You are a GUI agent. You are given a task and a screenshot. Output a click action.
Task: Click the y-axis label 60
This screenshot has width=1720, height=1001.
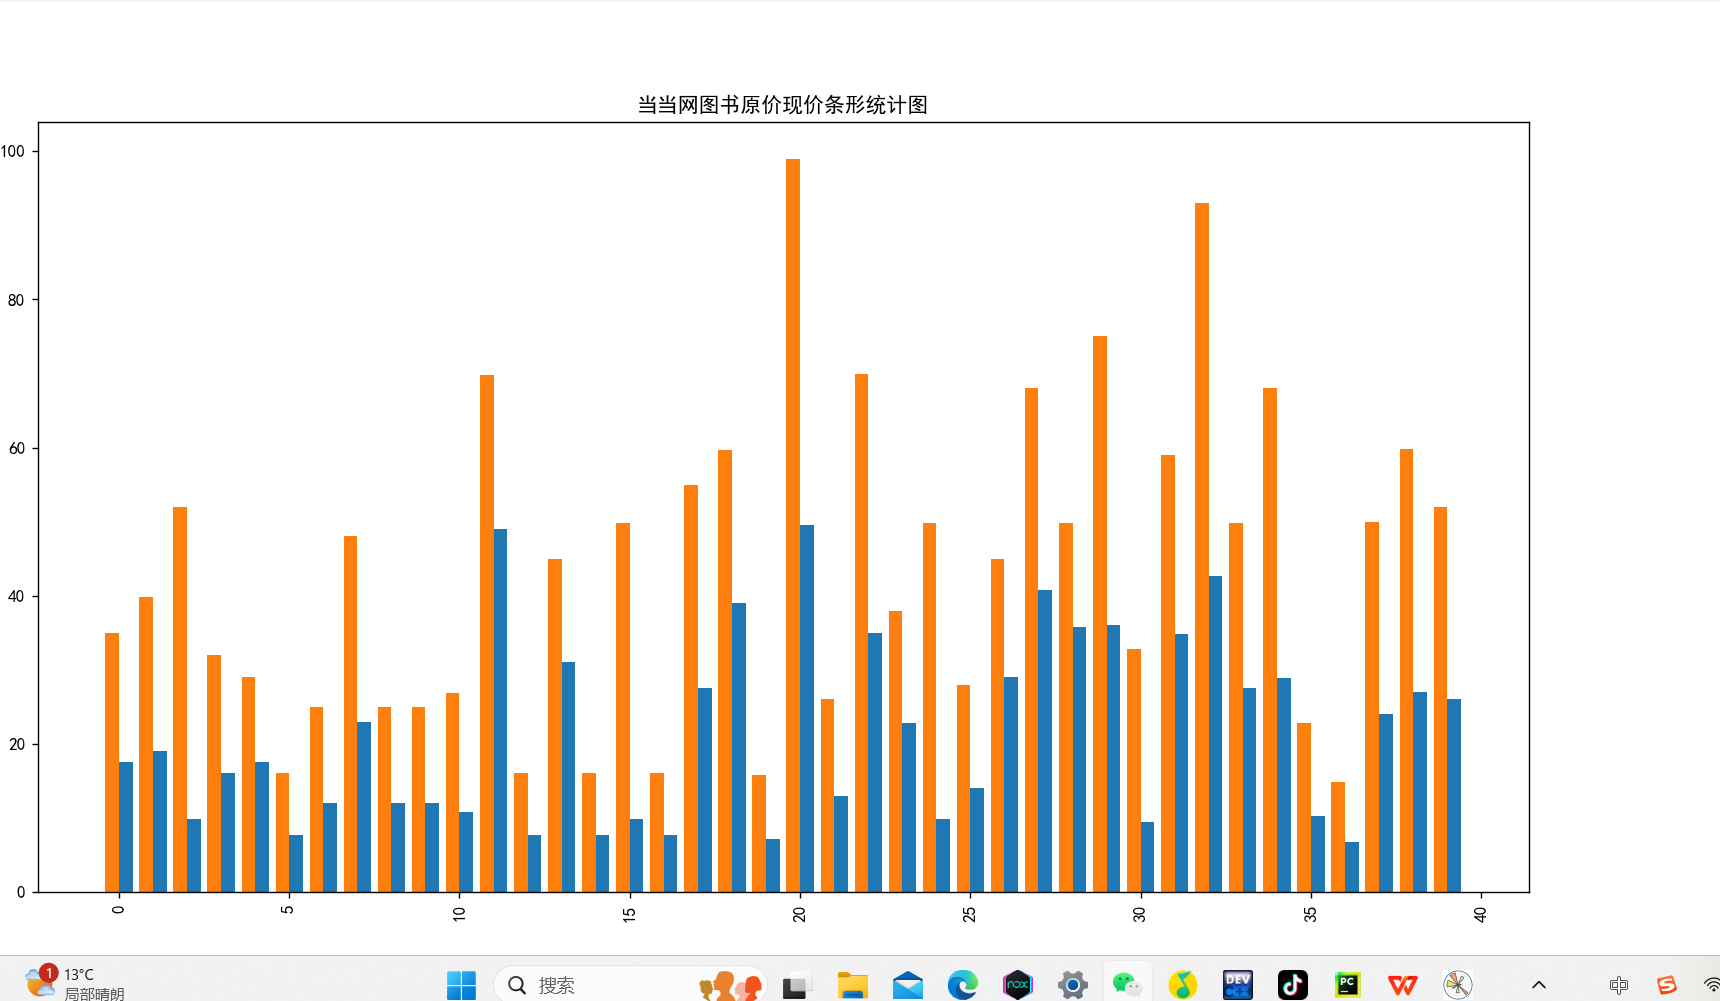click(16, 448)
